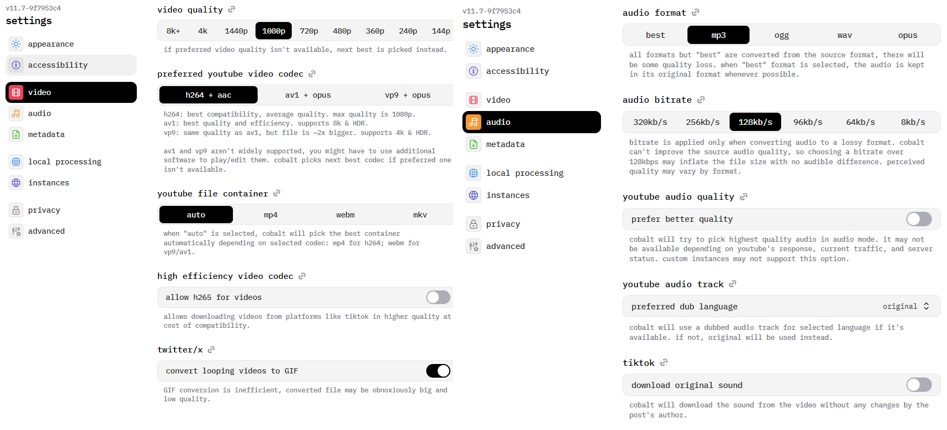Click orange audio icon in right sidebar

tap(474, 122)
